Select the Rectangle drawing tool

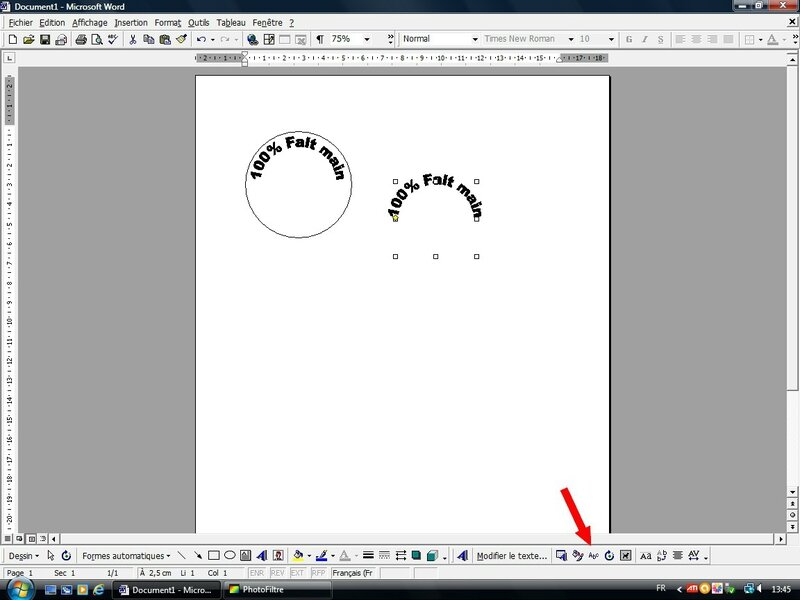(x=213, y=556)
